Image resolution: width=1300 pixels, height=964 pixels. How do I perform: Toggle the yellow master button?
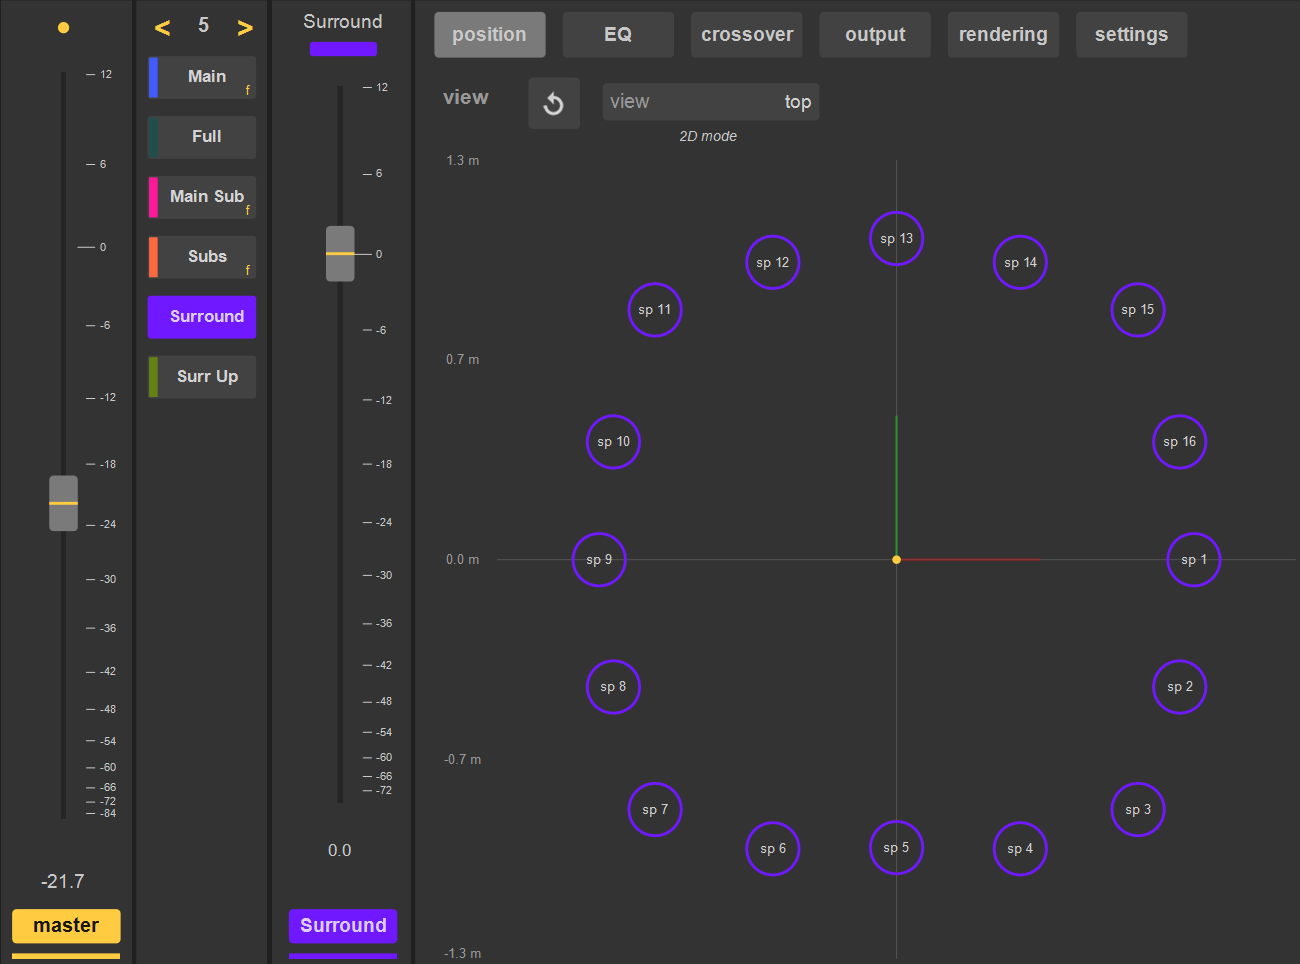pos(66,926)
